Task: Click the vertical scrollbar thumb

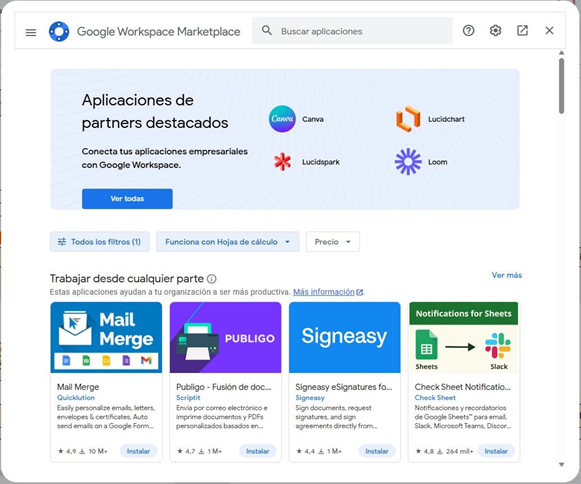Action: point(562,86)
